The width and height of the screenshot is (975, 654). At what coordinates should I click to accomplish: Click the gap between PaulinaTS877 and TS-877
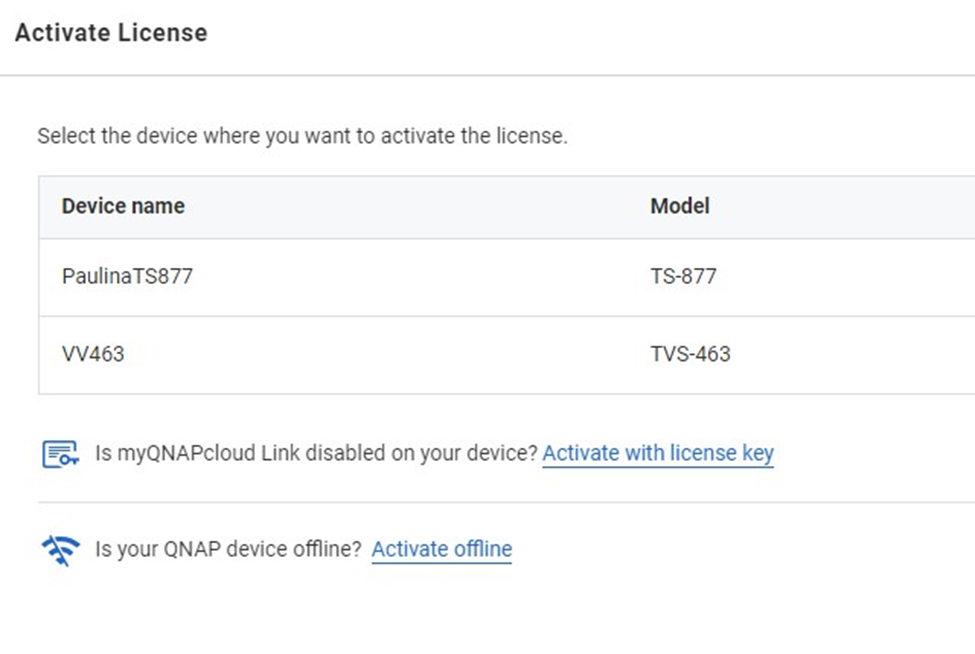[x=422, y=277]
